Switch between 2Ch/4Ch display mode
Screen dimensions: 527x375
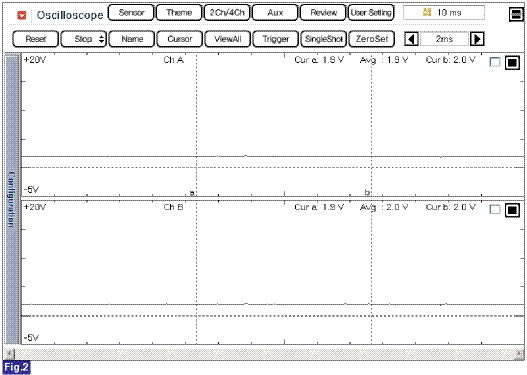pyautogui.click(x=227, y=13)
